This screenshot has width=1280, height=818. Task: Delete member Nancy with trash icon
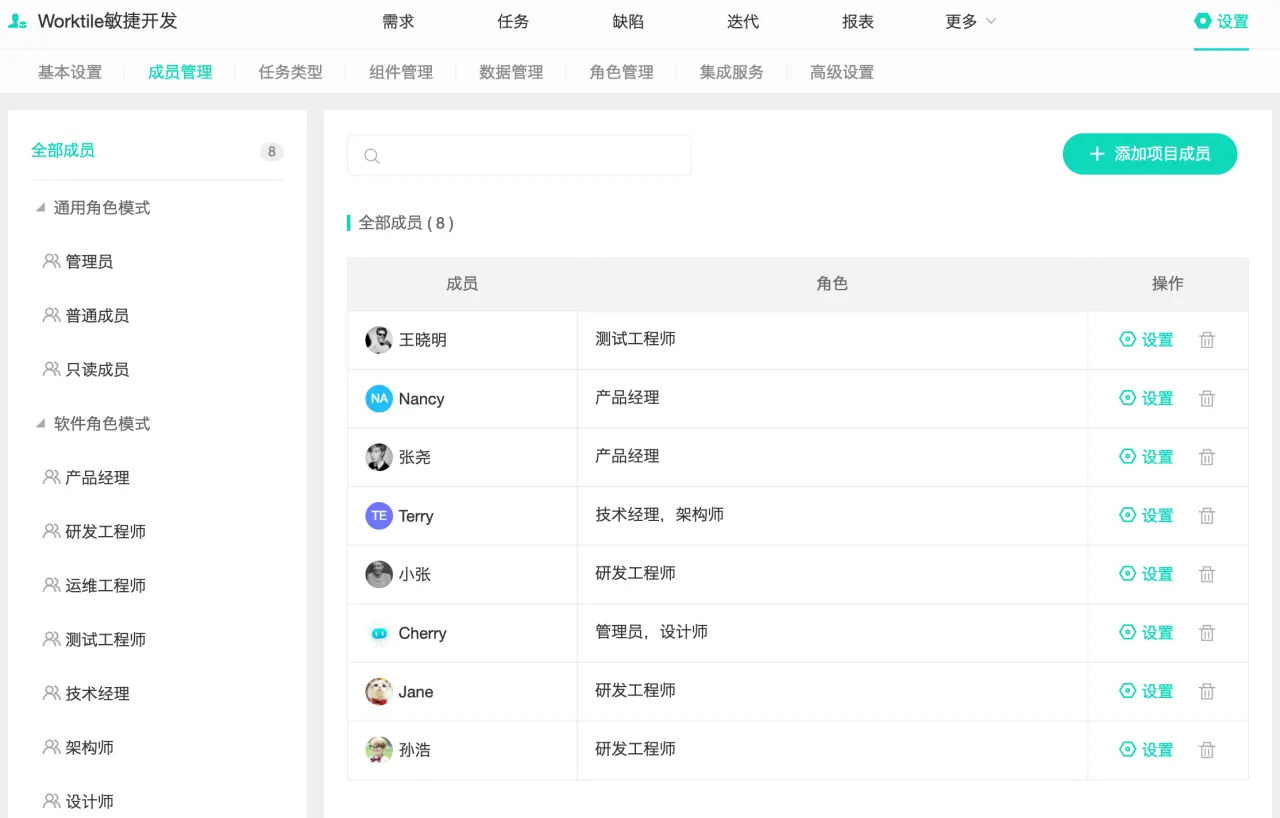coord(1207,399)
